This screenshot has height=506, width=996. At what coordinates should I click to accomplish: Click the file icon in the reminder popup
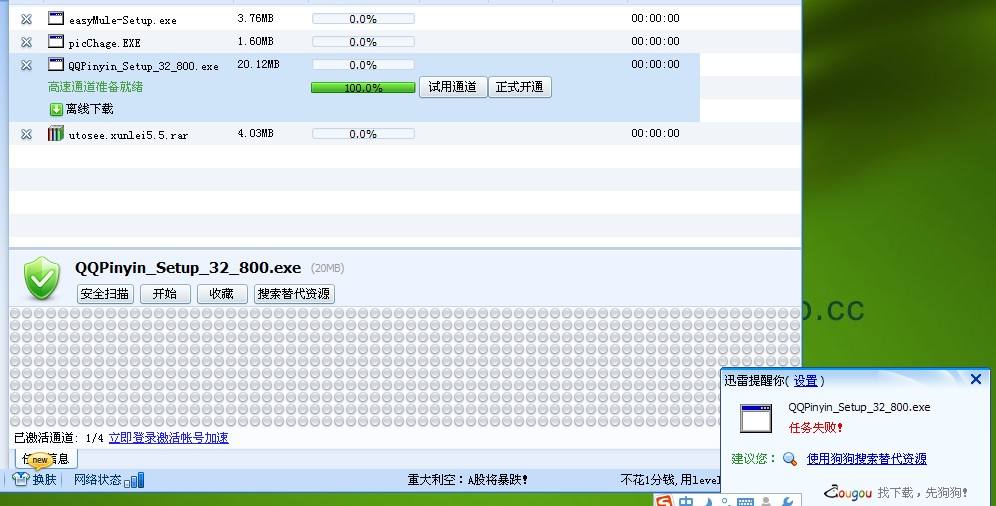[756, 419]
